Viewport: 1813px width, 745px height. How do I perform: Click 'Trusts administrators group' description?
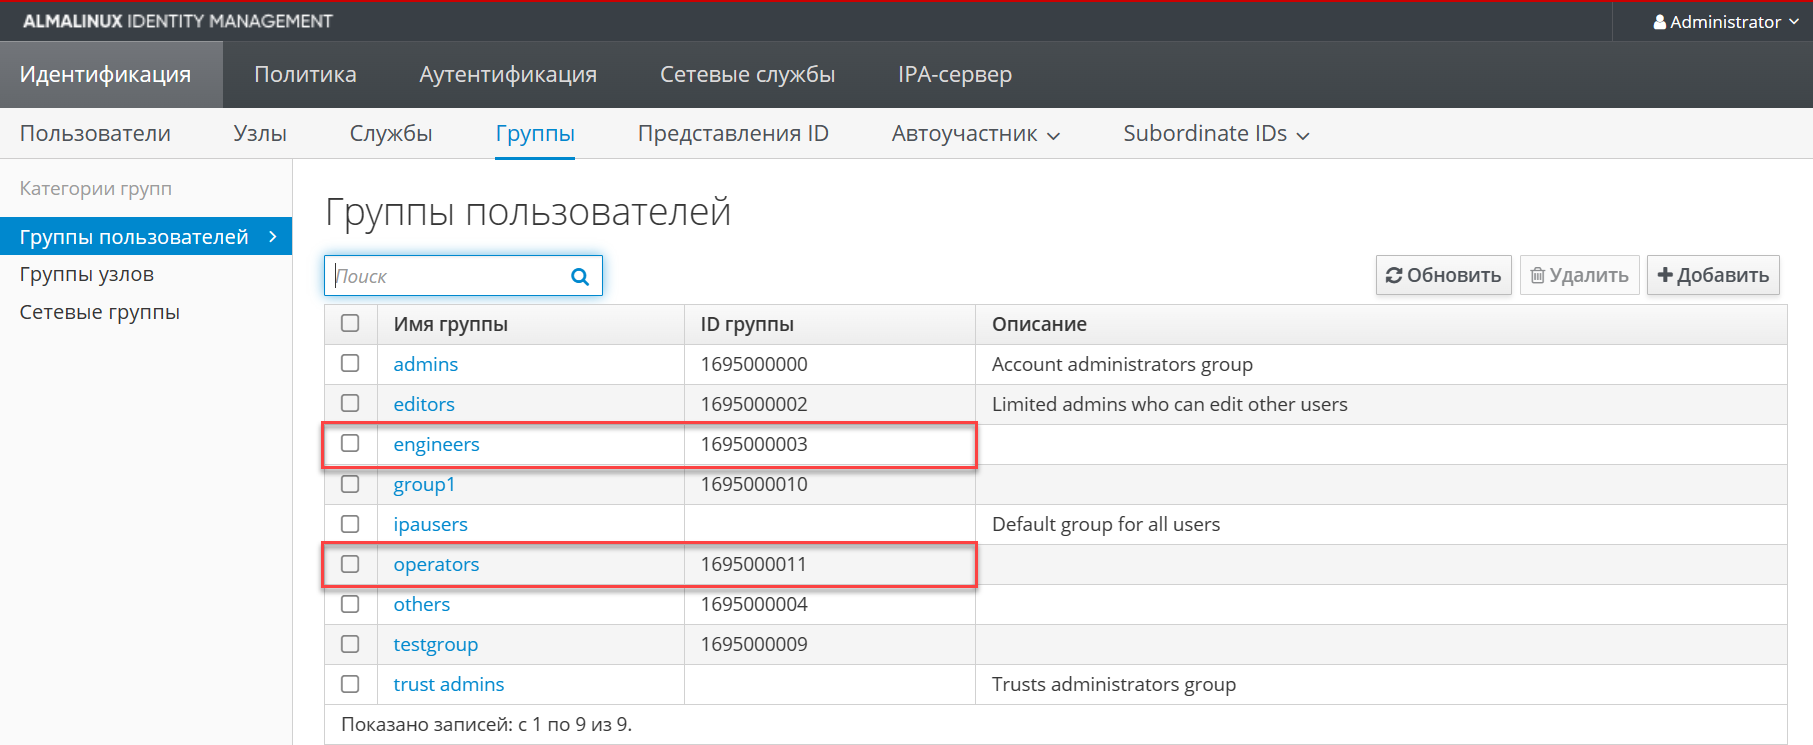click(x=1114, y=684)
